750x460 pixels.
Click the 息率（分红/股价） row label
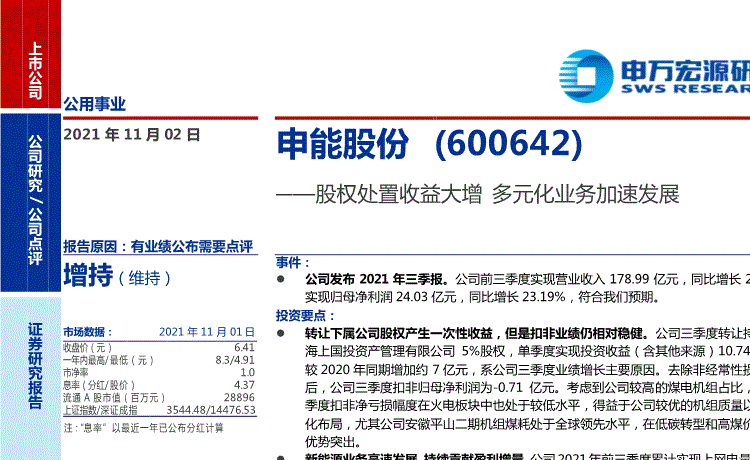tap(99, 385)
